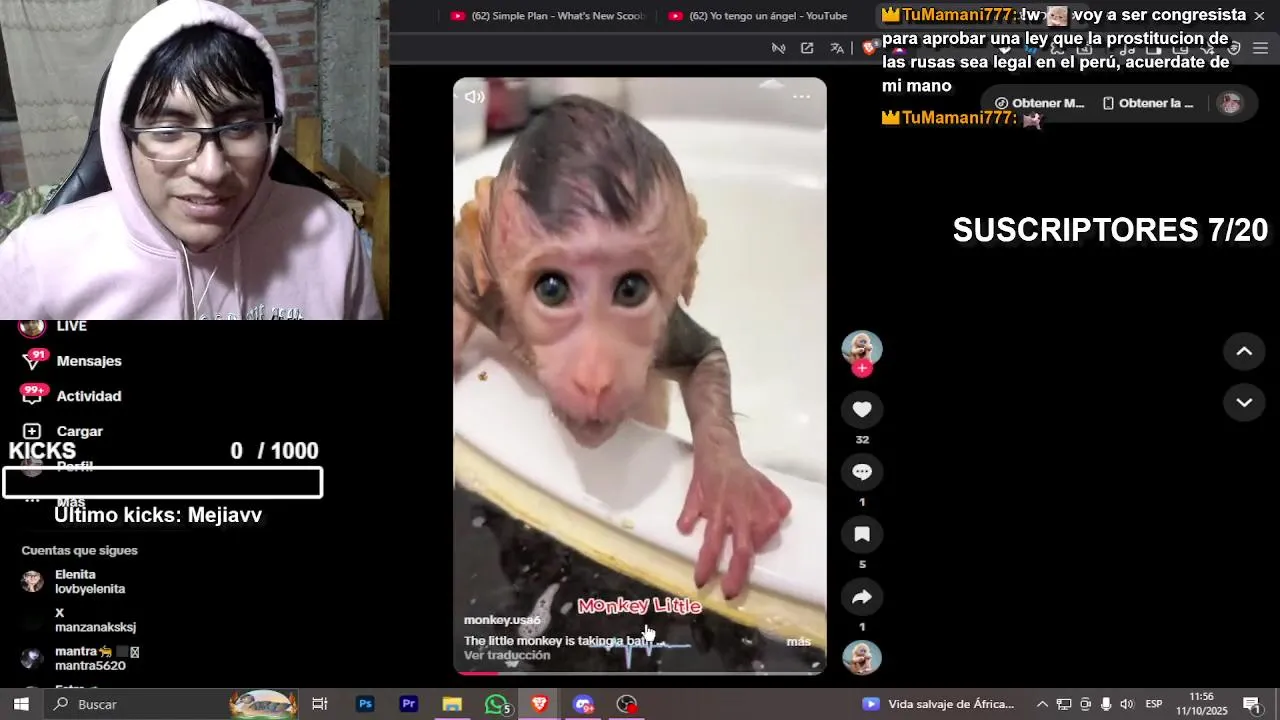Go to the previous video with the up chevron
The width and height of the screenshot is (1280, 720).
pos(1244,351)
